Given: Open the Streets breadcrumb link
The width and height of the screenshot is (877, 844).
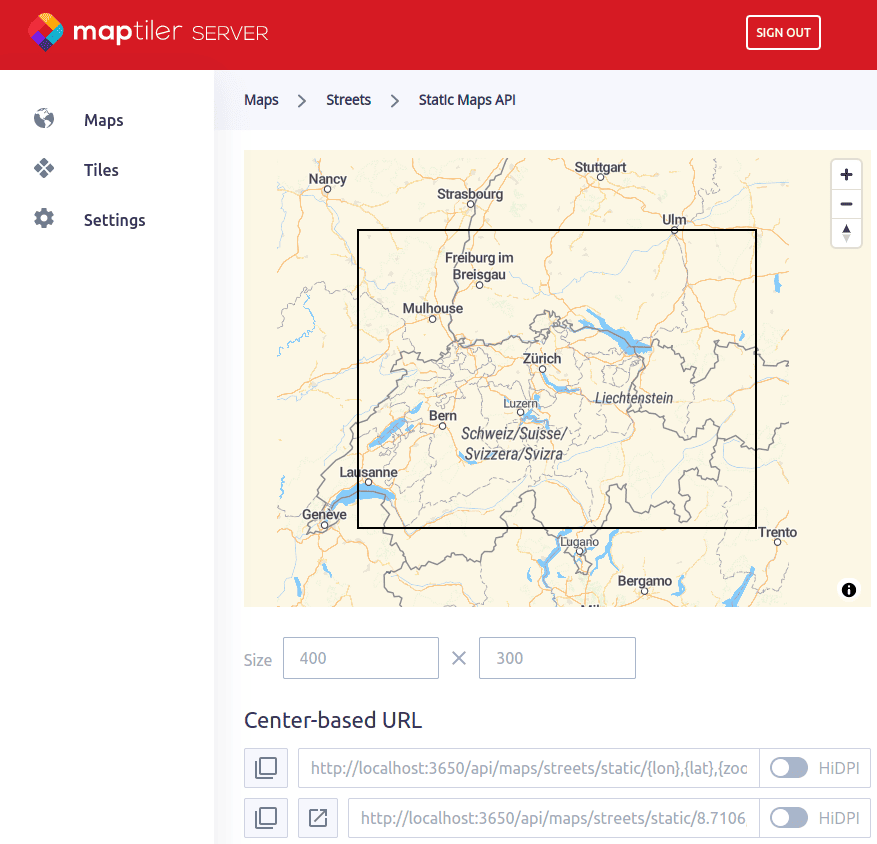Looking at the screenshot, I should tap(348, 100).
